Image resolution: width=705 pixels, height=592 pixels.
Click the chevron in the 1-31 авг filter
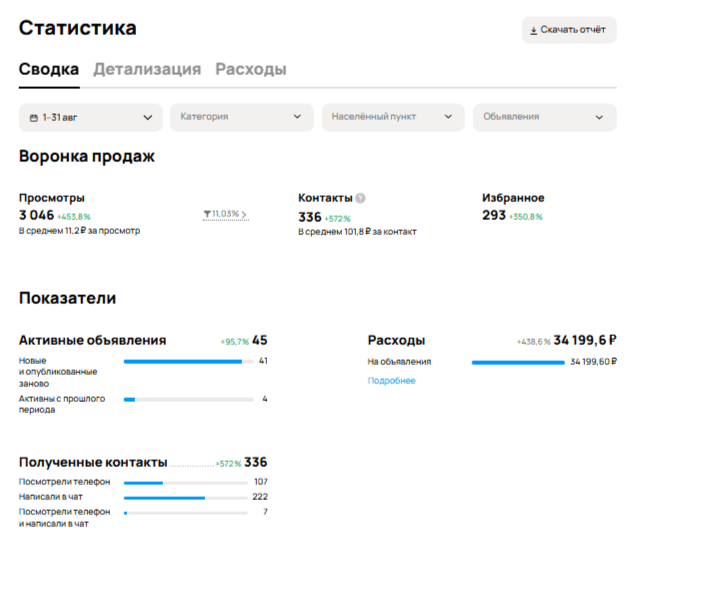click(147, 118)
